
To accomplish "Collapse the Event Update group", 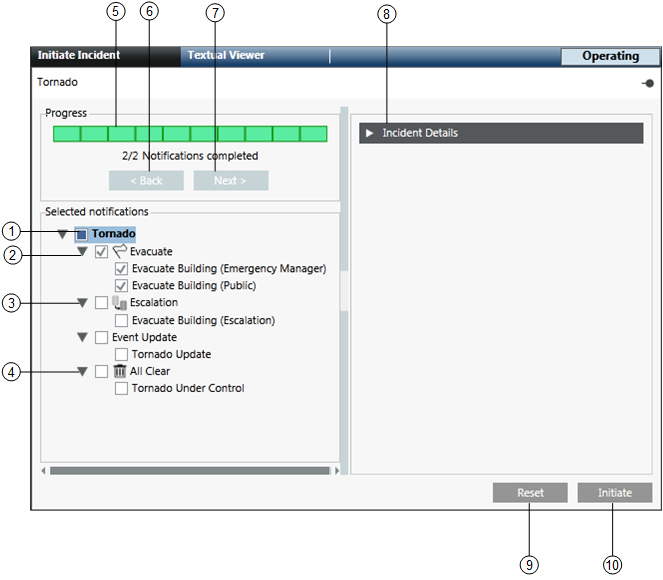I will pos(83,338).
